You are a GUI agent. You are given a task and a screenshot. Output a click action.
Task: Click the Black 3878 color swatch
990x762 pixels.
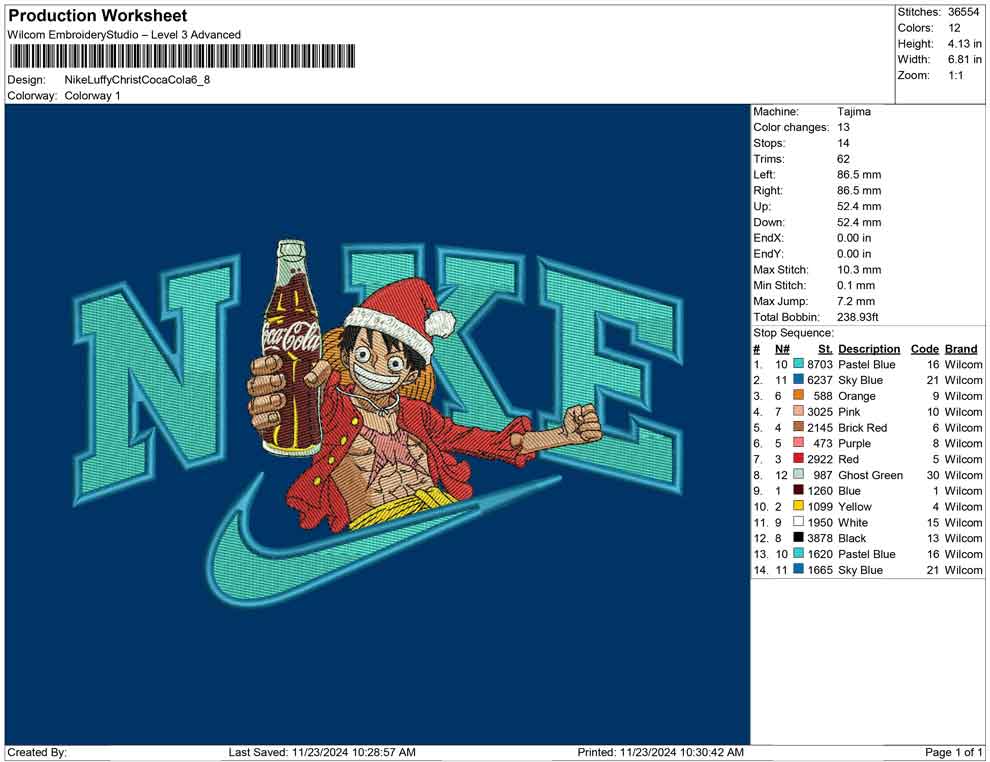pyautogui.click(x=799, y=537)
